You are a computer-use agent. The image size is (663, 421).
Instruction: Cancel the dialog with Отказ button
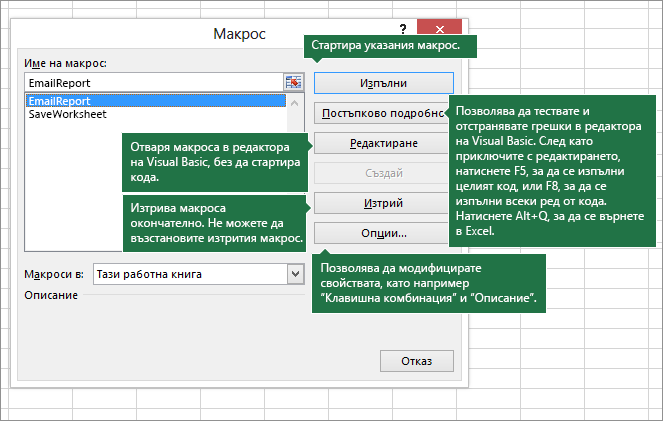(x=416, y=361)
